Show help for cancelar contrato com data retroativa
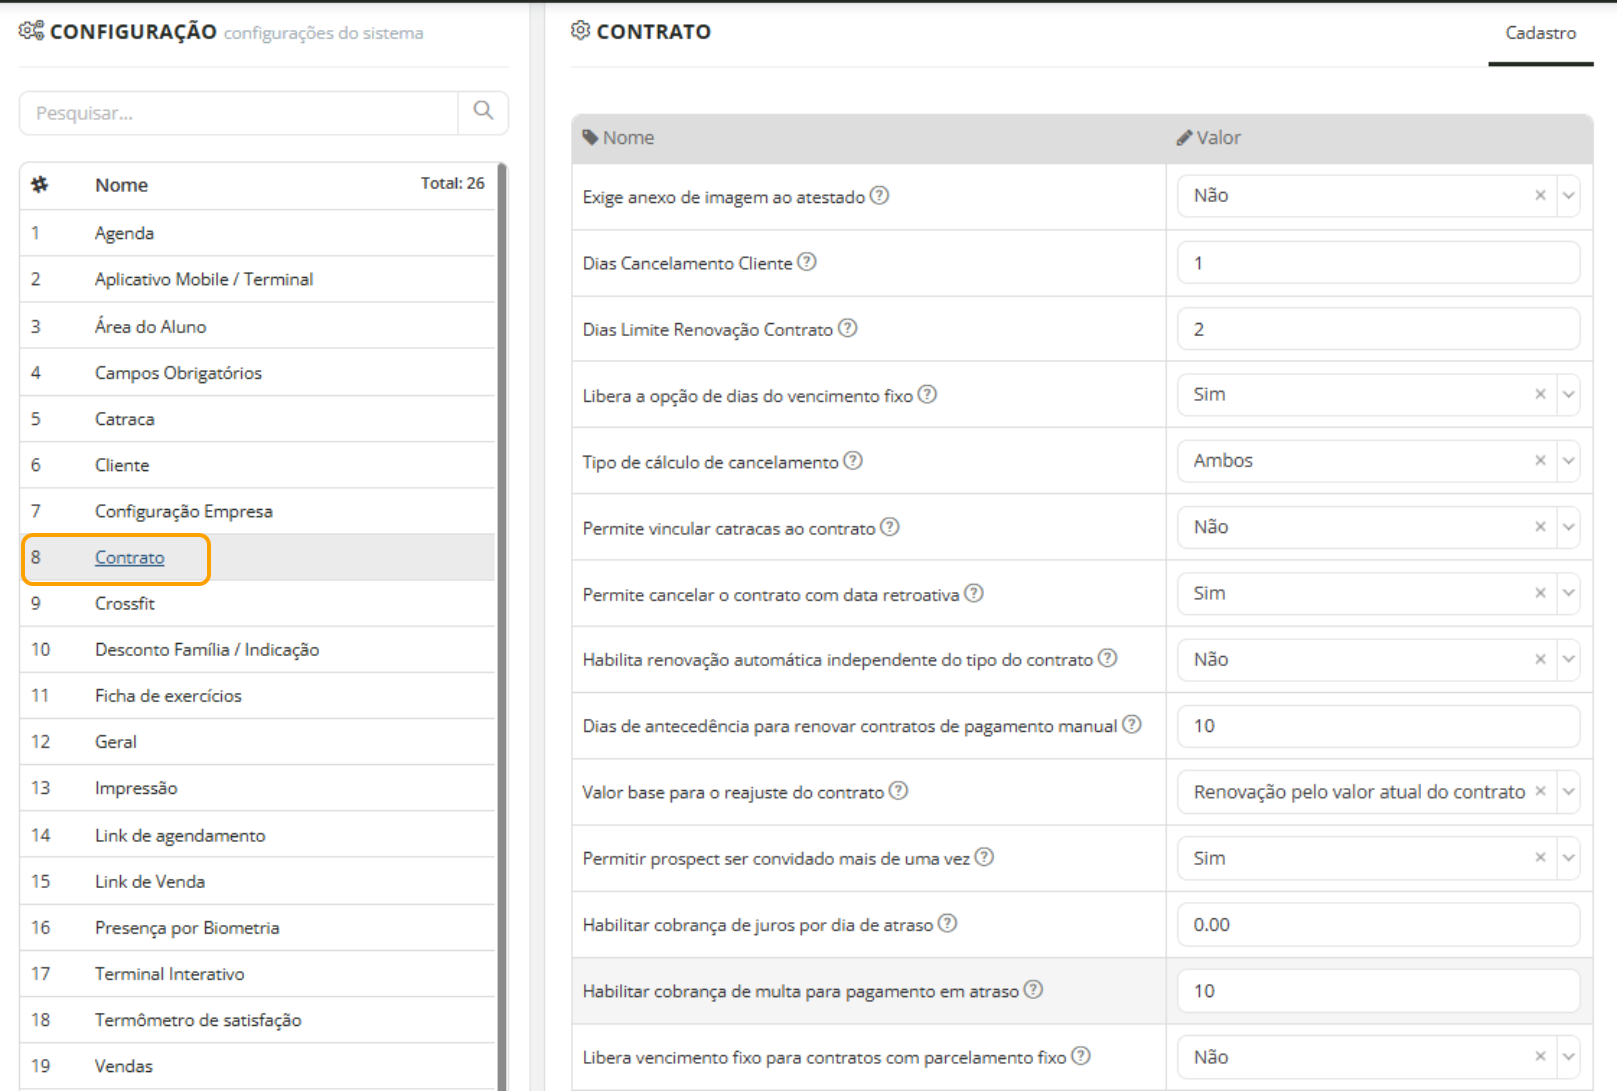Image resolution: width=1617 pixels, height=1091 pixels. pos(974,593)
